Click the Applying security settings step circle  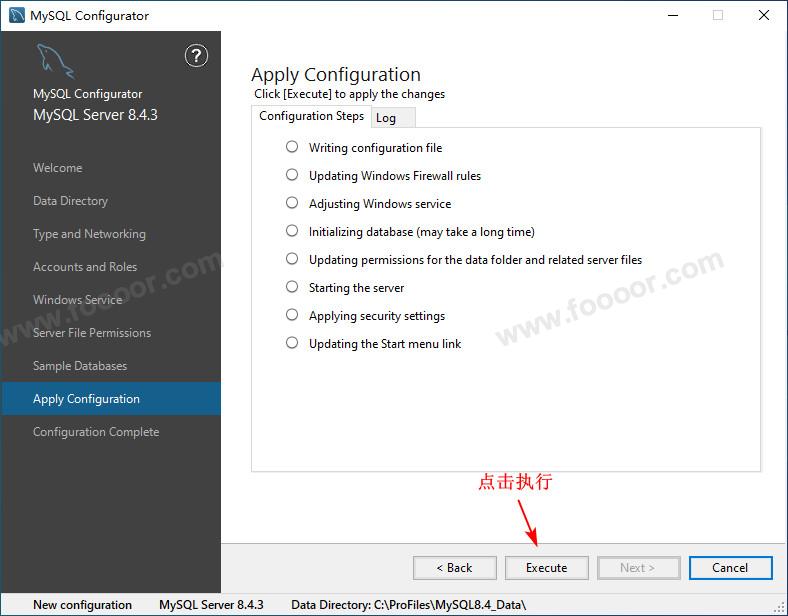tap(292, 315)
